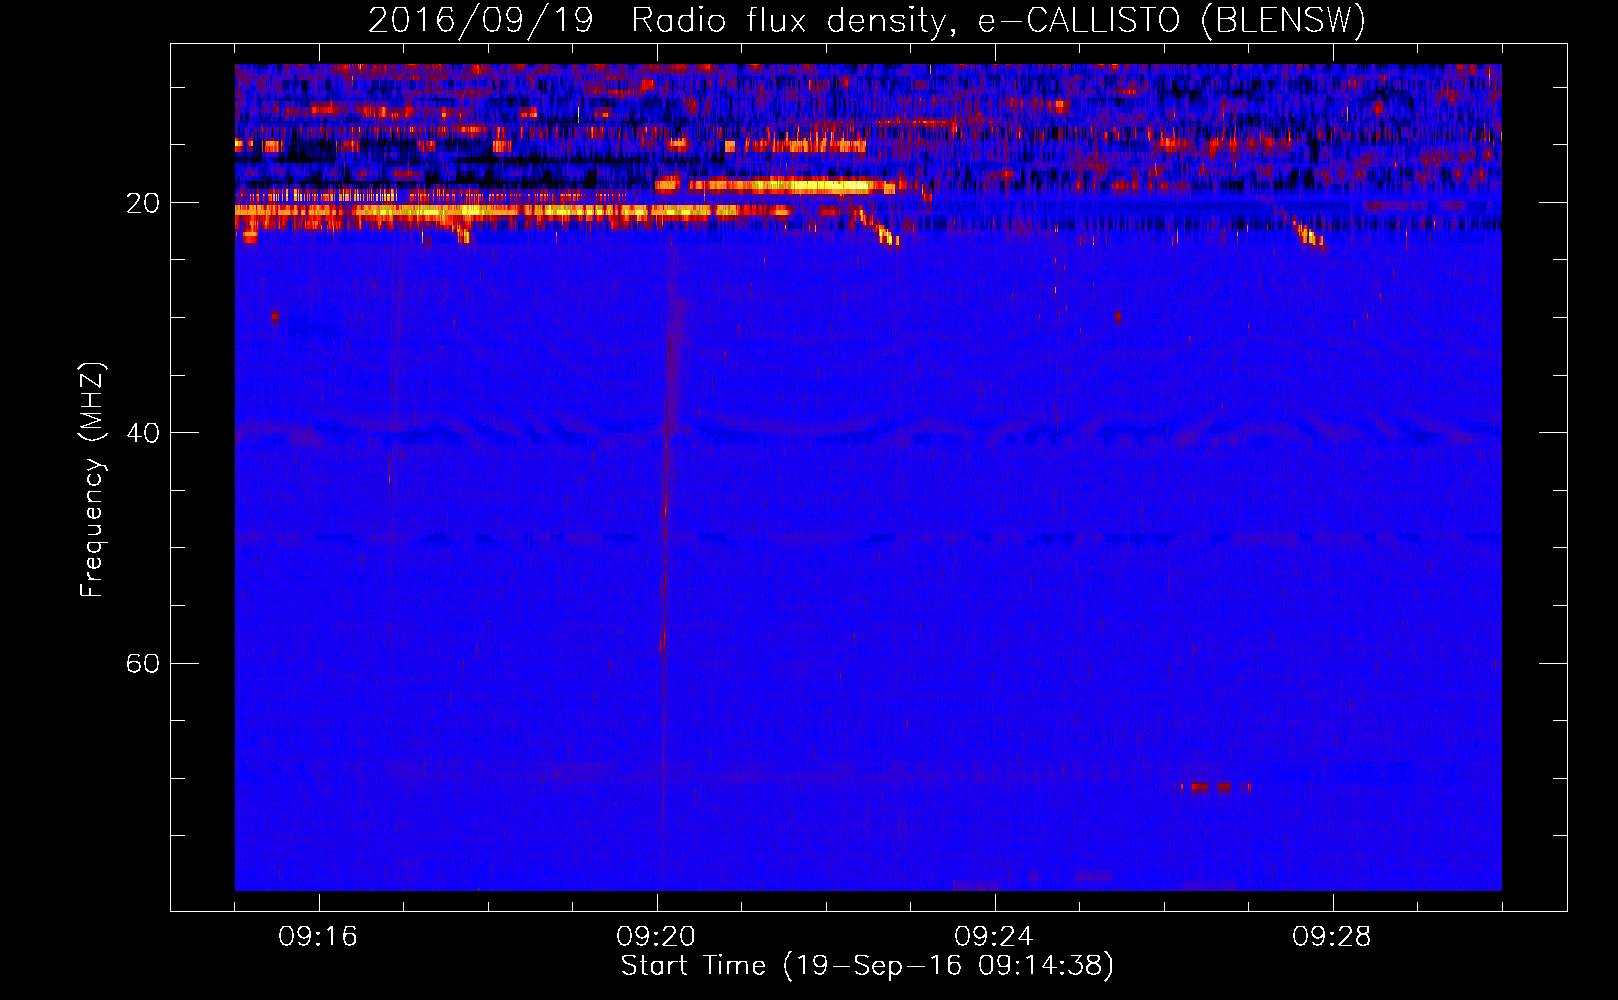Click the 'Start Time (19-Sep-16 09:14:38)' label

pos(867,966)
